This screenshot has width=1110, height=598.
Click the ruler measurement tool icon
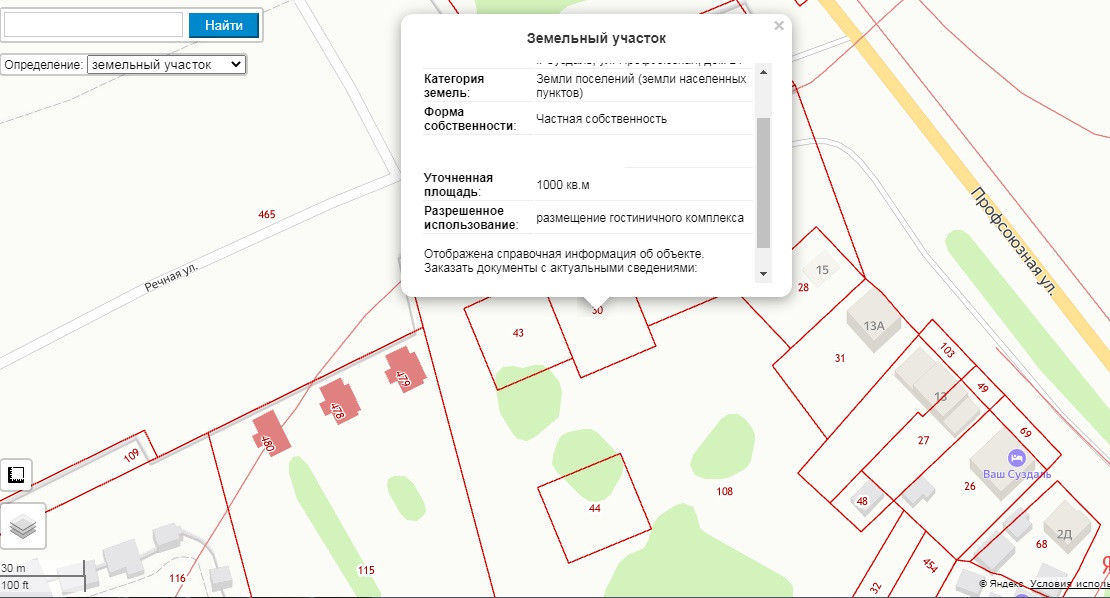[16, 475]
